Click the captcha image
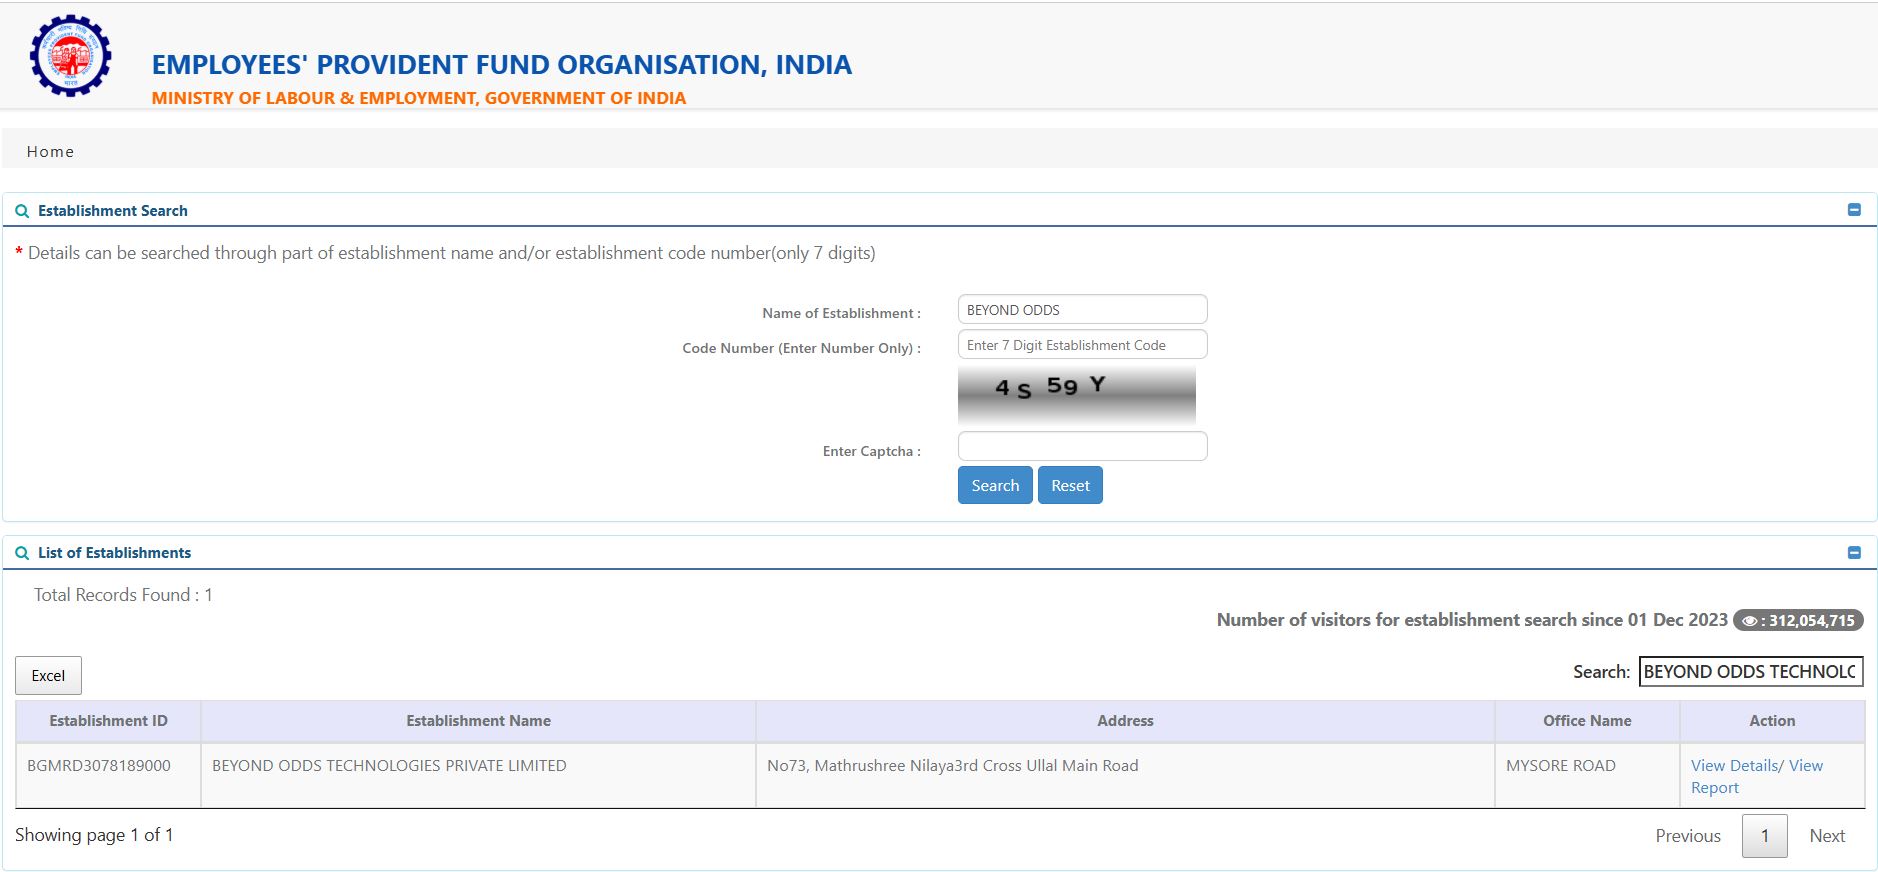 [x=1076, y=394]
